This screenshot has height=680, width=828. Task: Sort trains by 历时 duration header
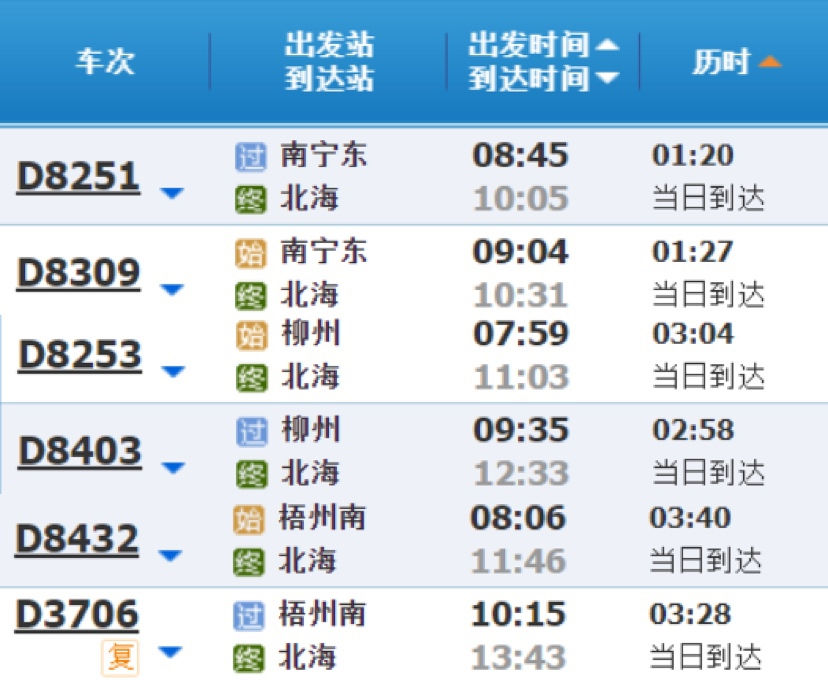pyautogui.click(x=735, y=62)
